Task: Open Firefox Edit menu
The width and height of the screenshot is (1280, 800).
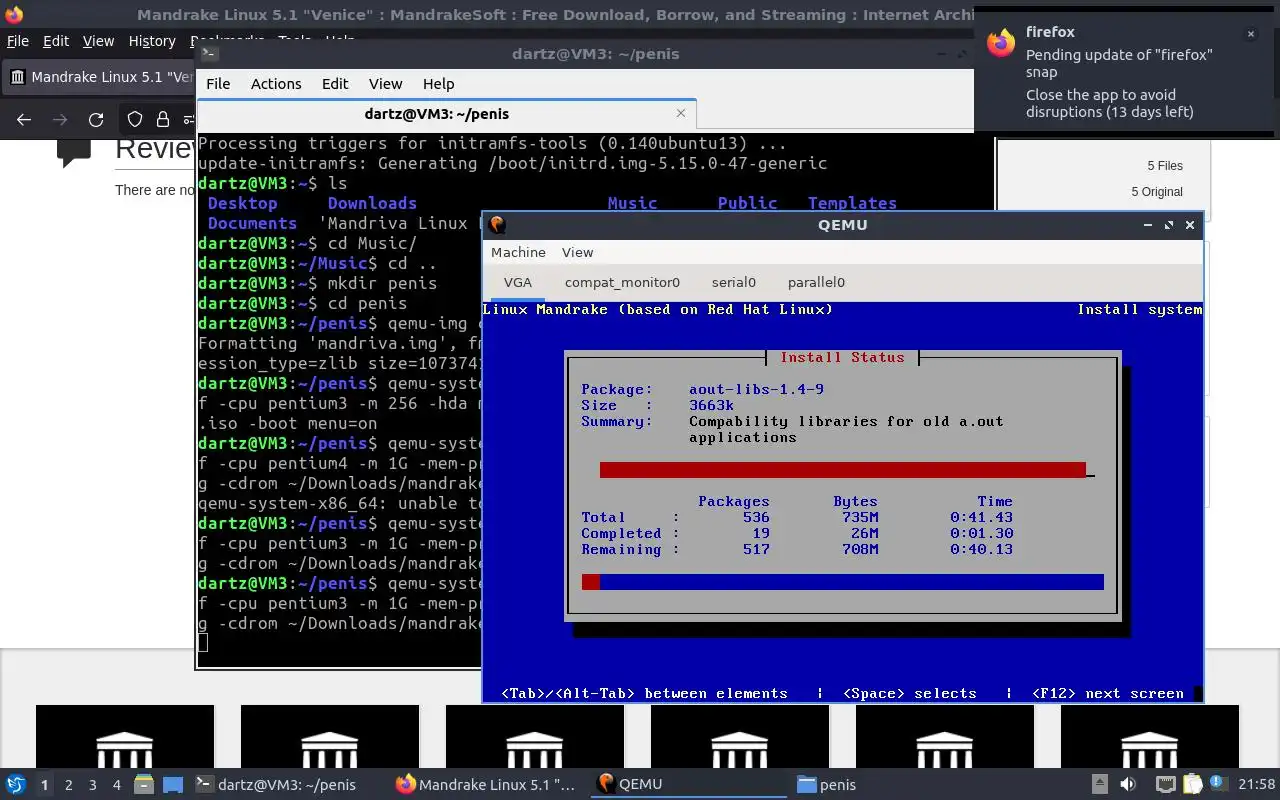Action: tap(56, 41)
